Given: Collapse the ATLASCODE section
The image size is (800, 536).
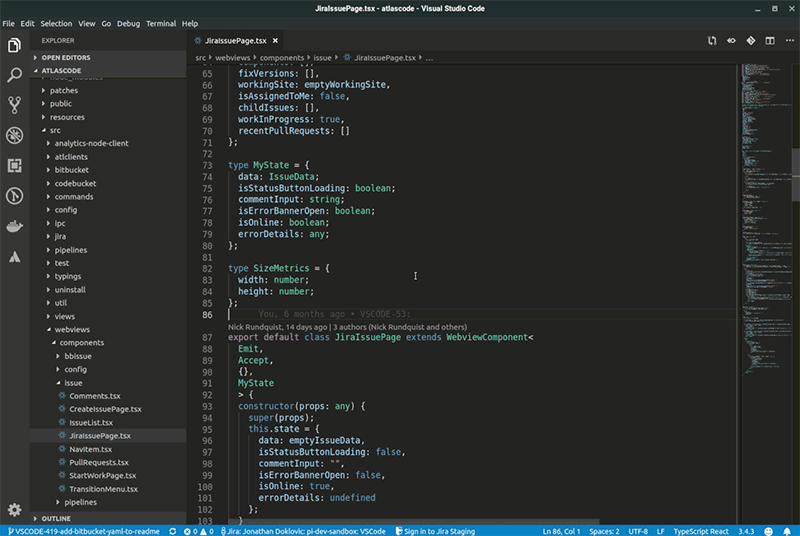Looking at the screenshot, I should [x=108, y=70].
